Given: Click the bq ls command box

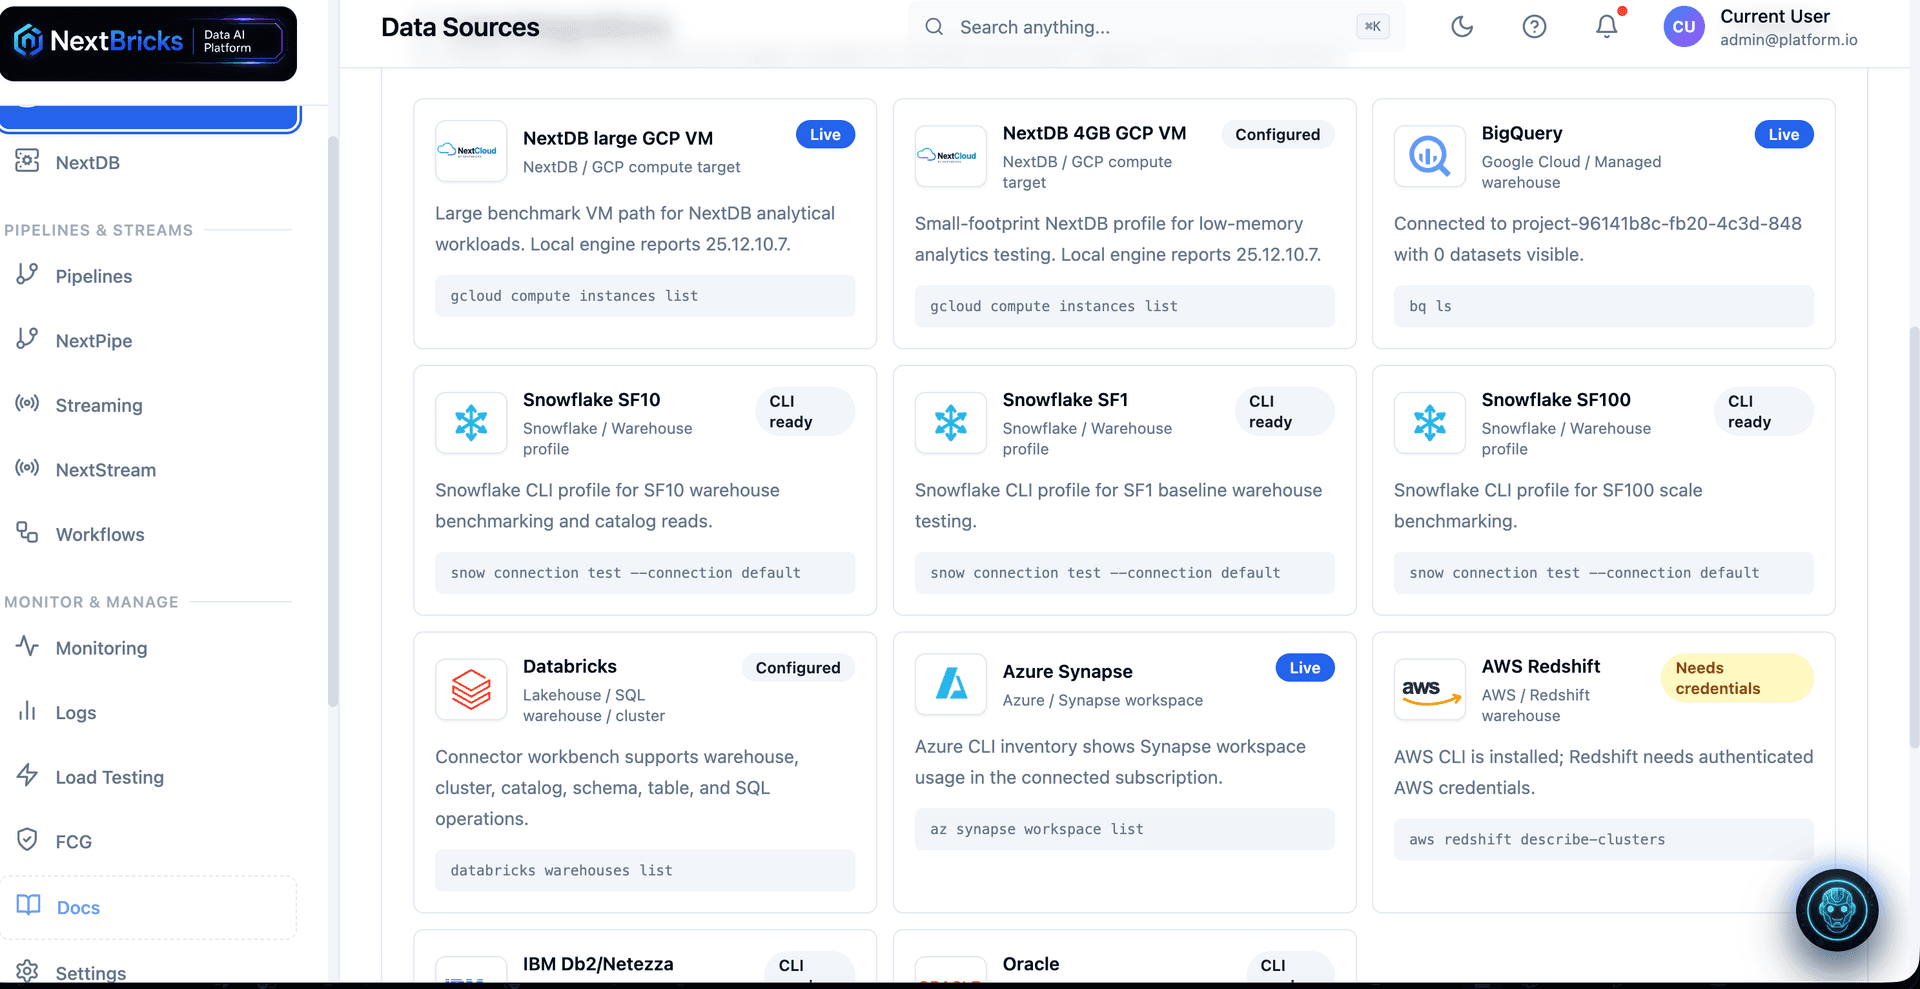Looking at the screenshot, I should click(x=1604, y=306).
